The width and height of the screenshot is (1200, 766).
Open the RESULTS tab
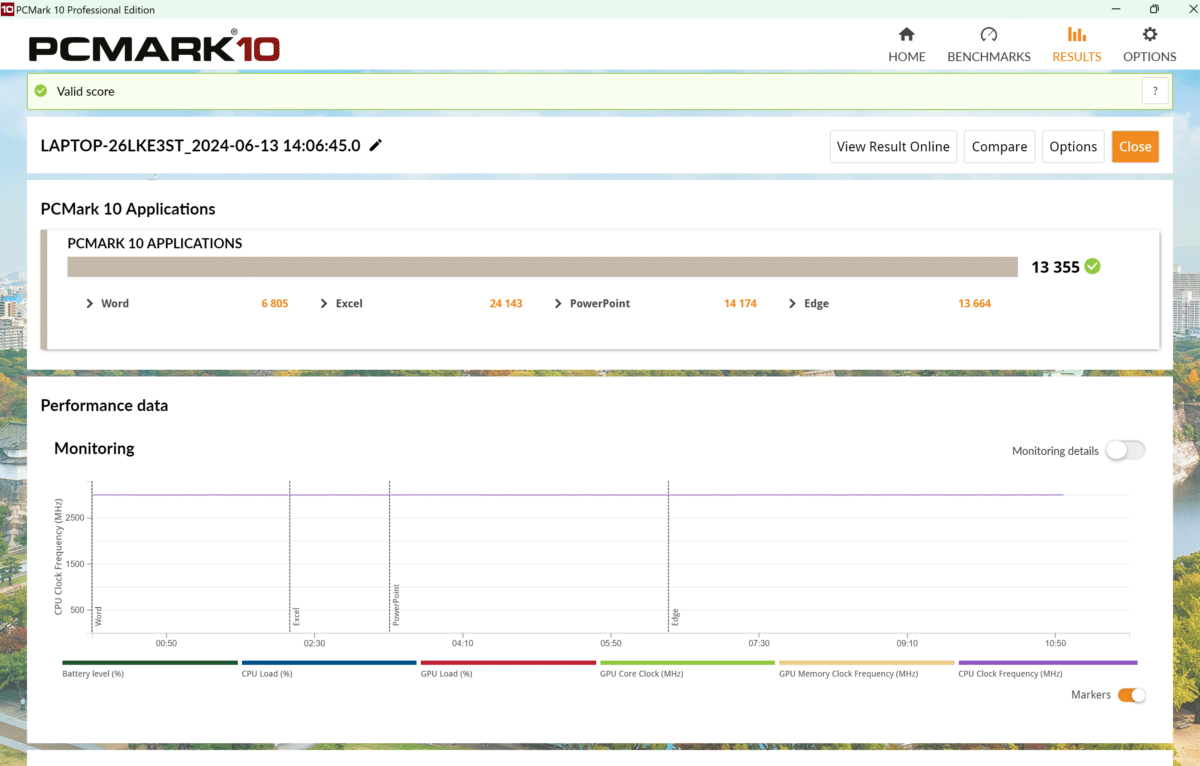[x=1076, y=45]
